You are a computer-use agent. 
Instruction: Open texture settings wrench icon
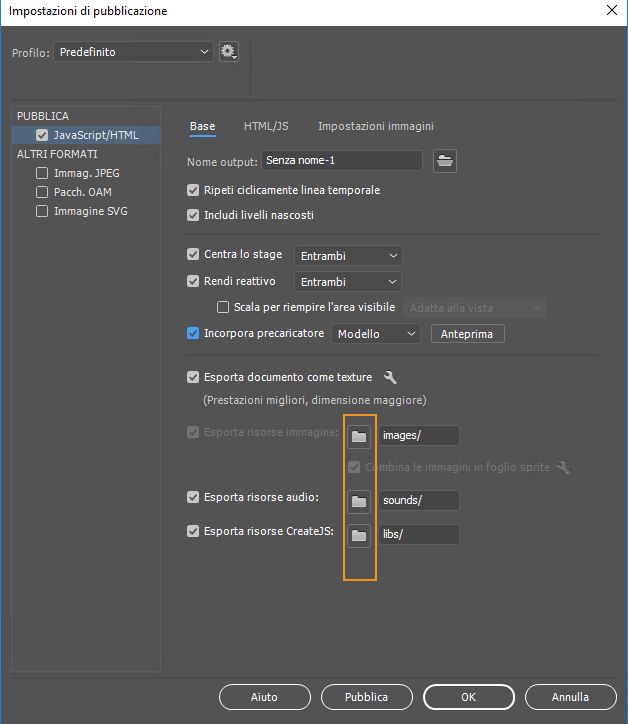[390, 378]
